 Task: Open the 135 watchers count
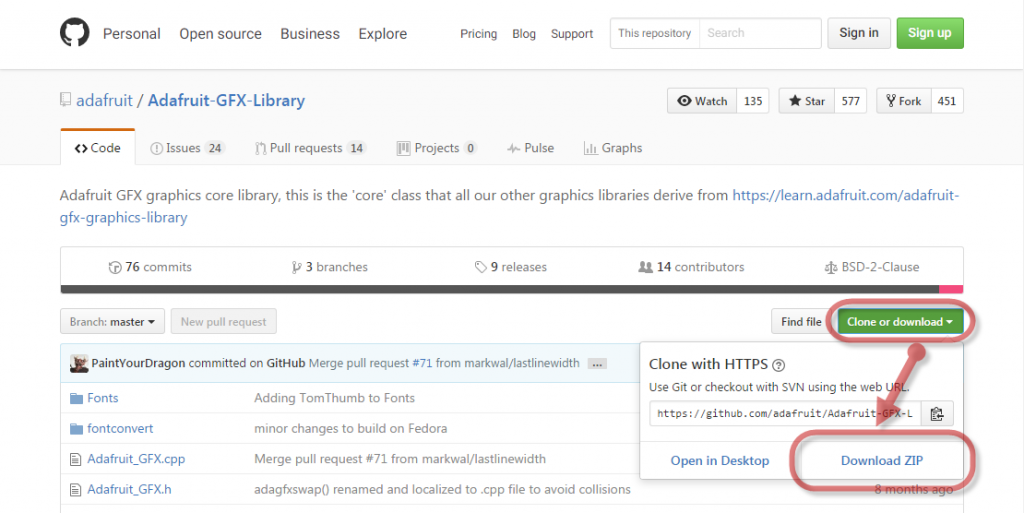753,101
